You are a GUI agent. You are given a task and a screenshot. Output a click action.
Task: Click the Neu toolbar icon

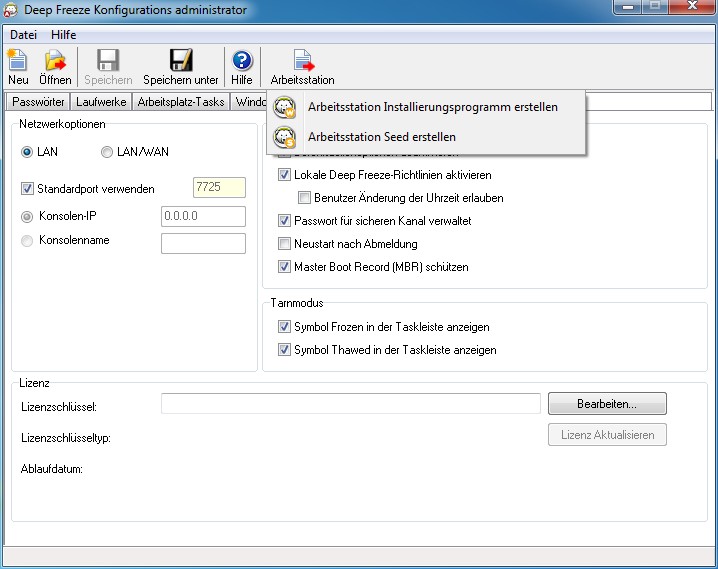click(17, 60)
